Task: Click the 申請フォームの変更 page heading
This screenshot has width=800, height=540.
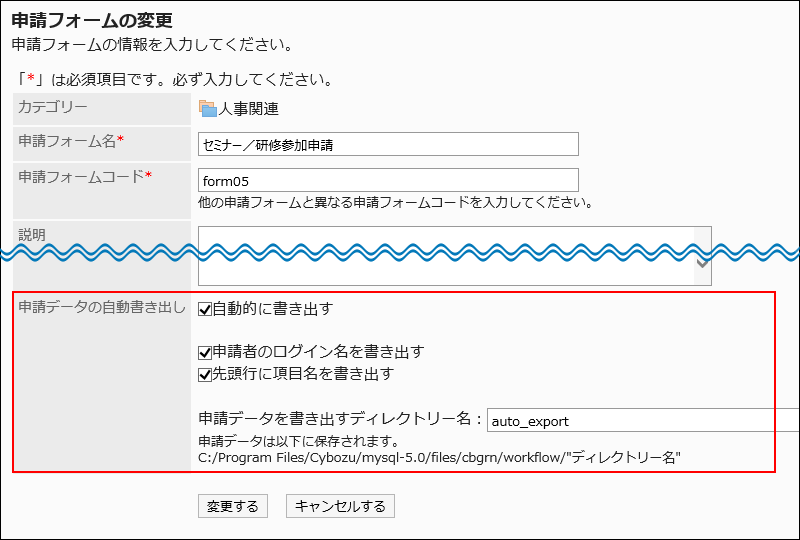Action: click(92, 20)
